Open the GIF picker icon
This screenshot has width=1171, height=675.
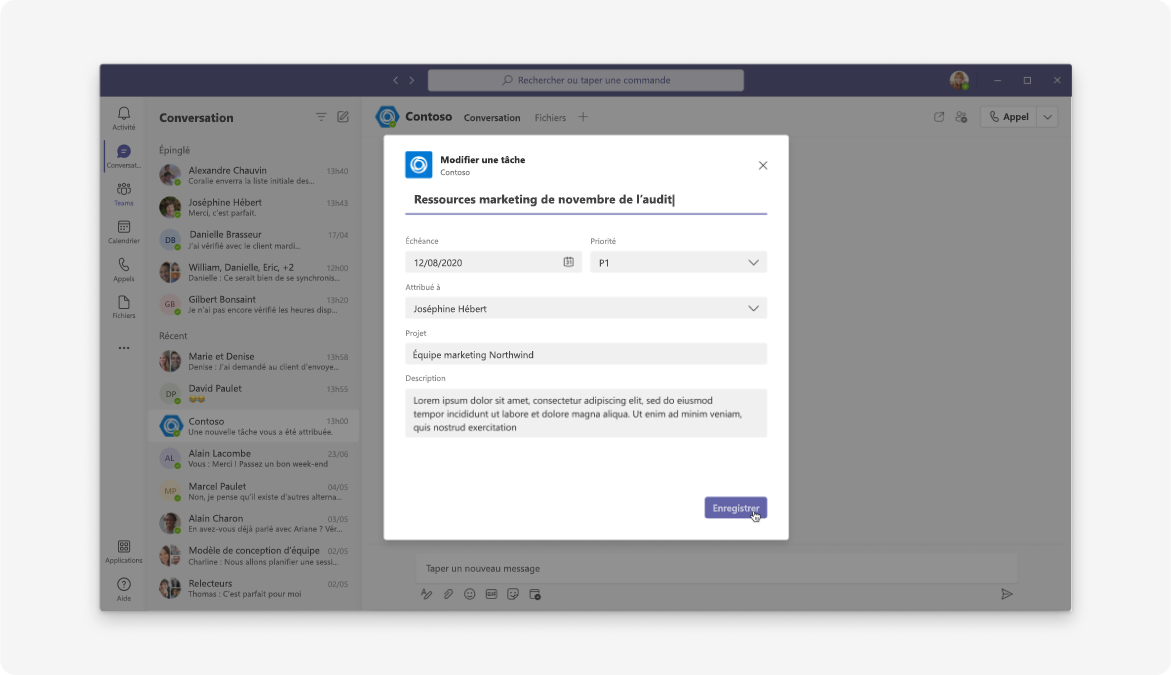(x=491, y=594)
